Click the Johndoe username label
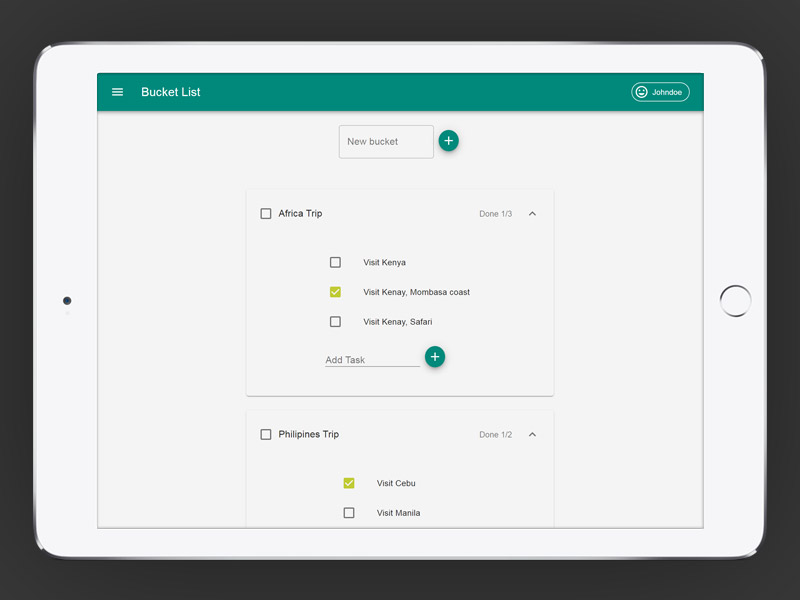800x600 pixels. tap(667, 92)
